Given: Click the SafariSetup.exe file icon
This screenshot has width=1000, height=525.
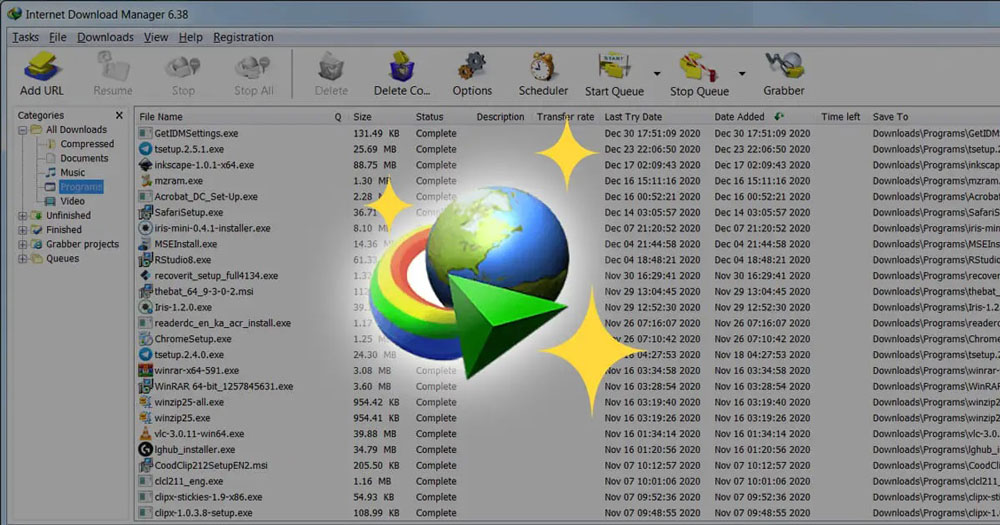Looking at the screenshot, I should click(145, 212).
